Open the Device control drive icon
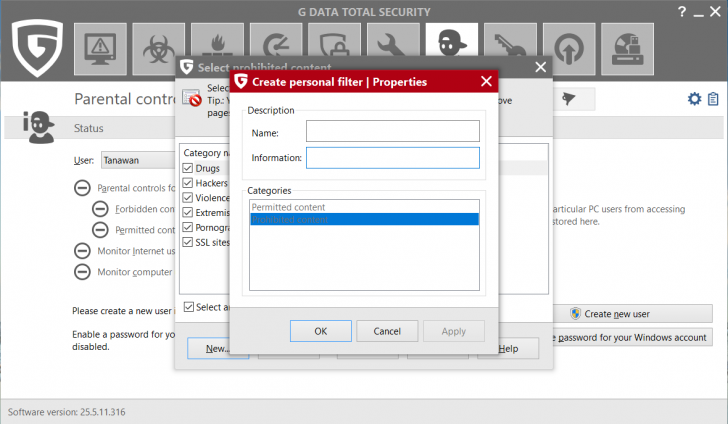Viewport: 728px width, 424px height. click(628, 49)
